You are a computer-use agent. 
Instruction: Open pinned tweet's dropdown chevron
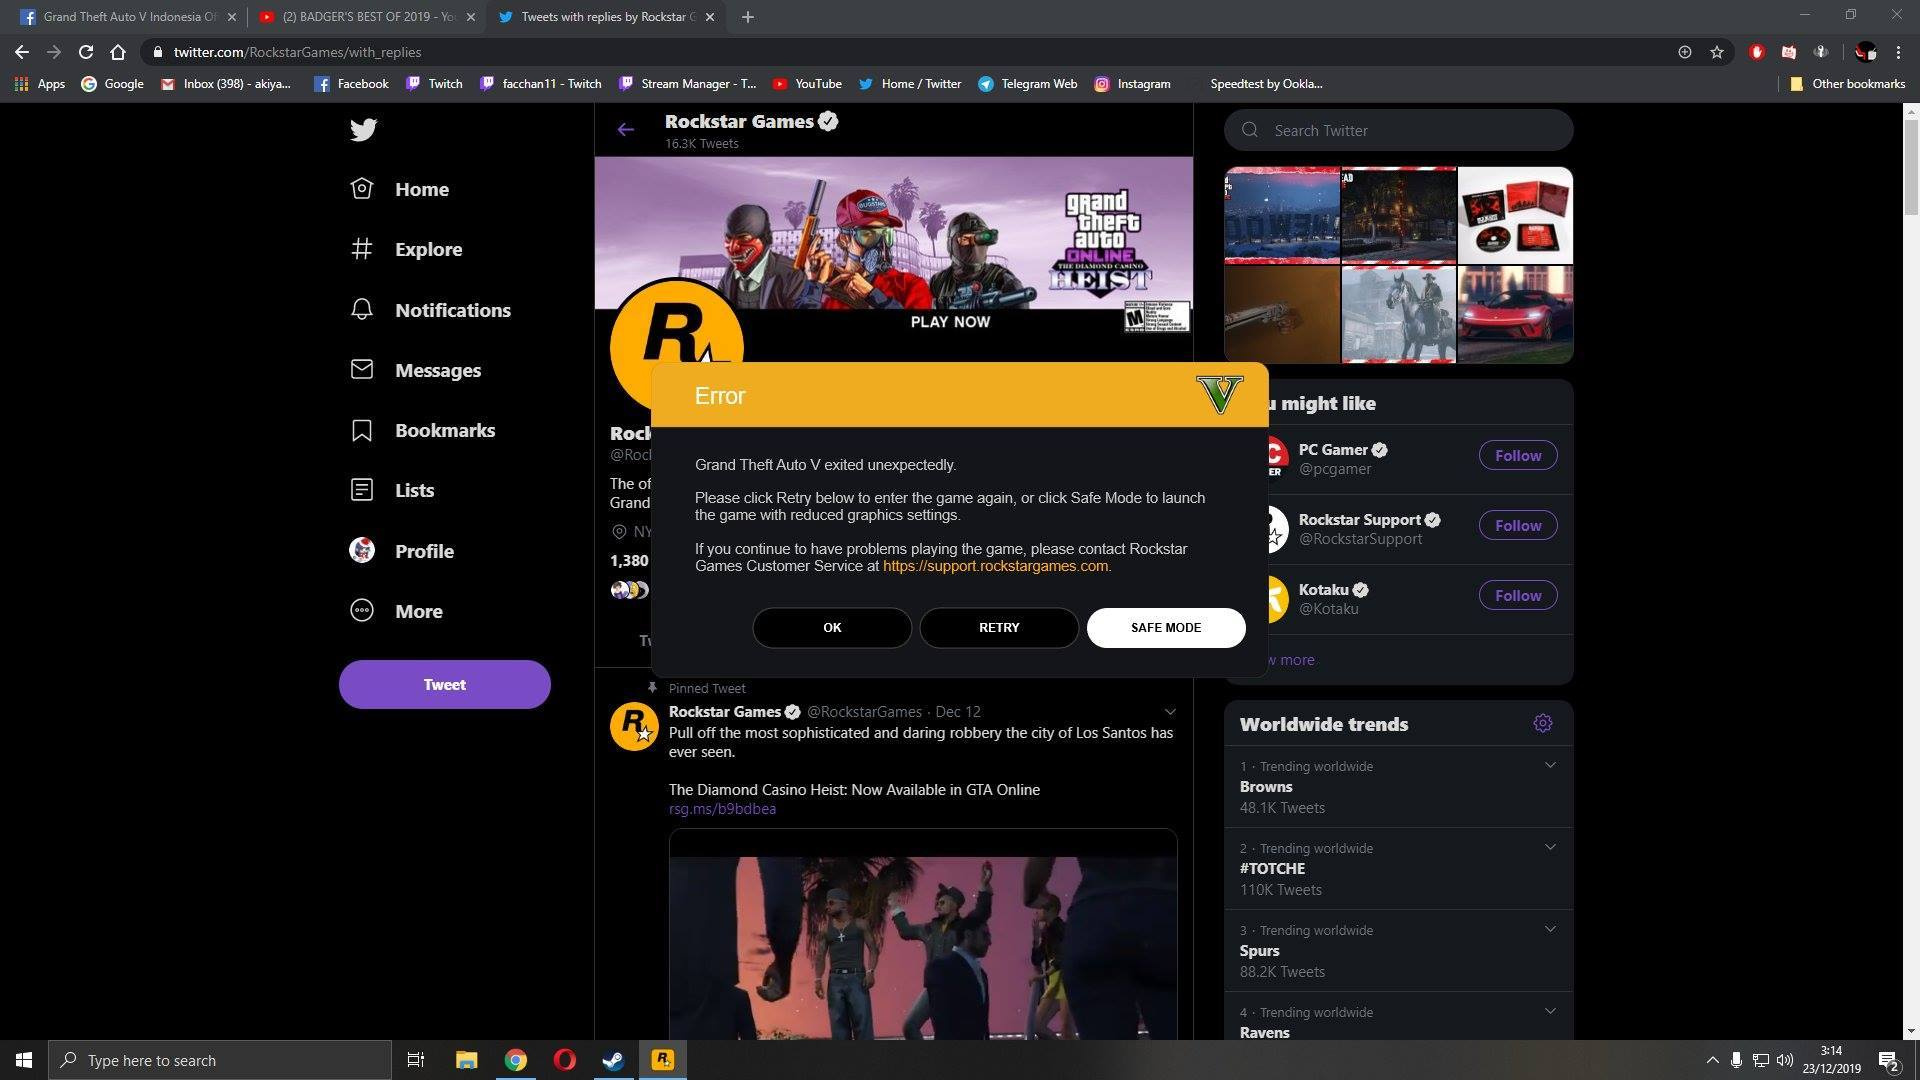(1169, 712)
